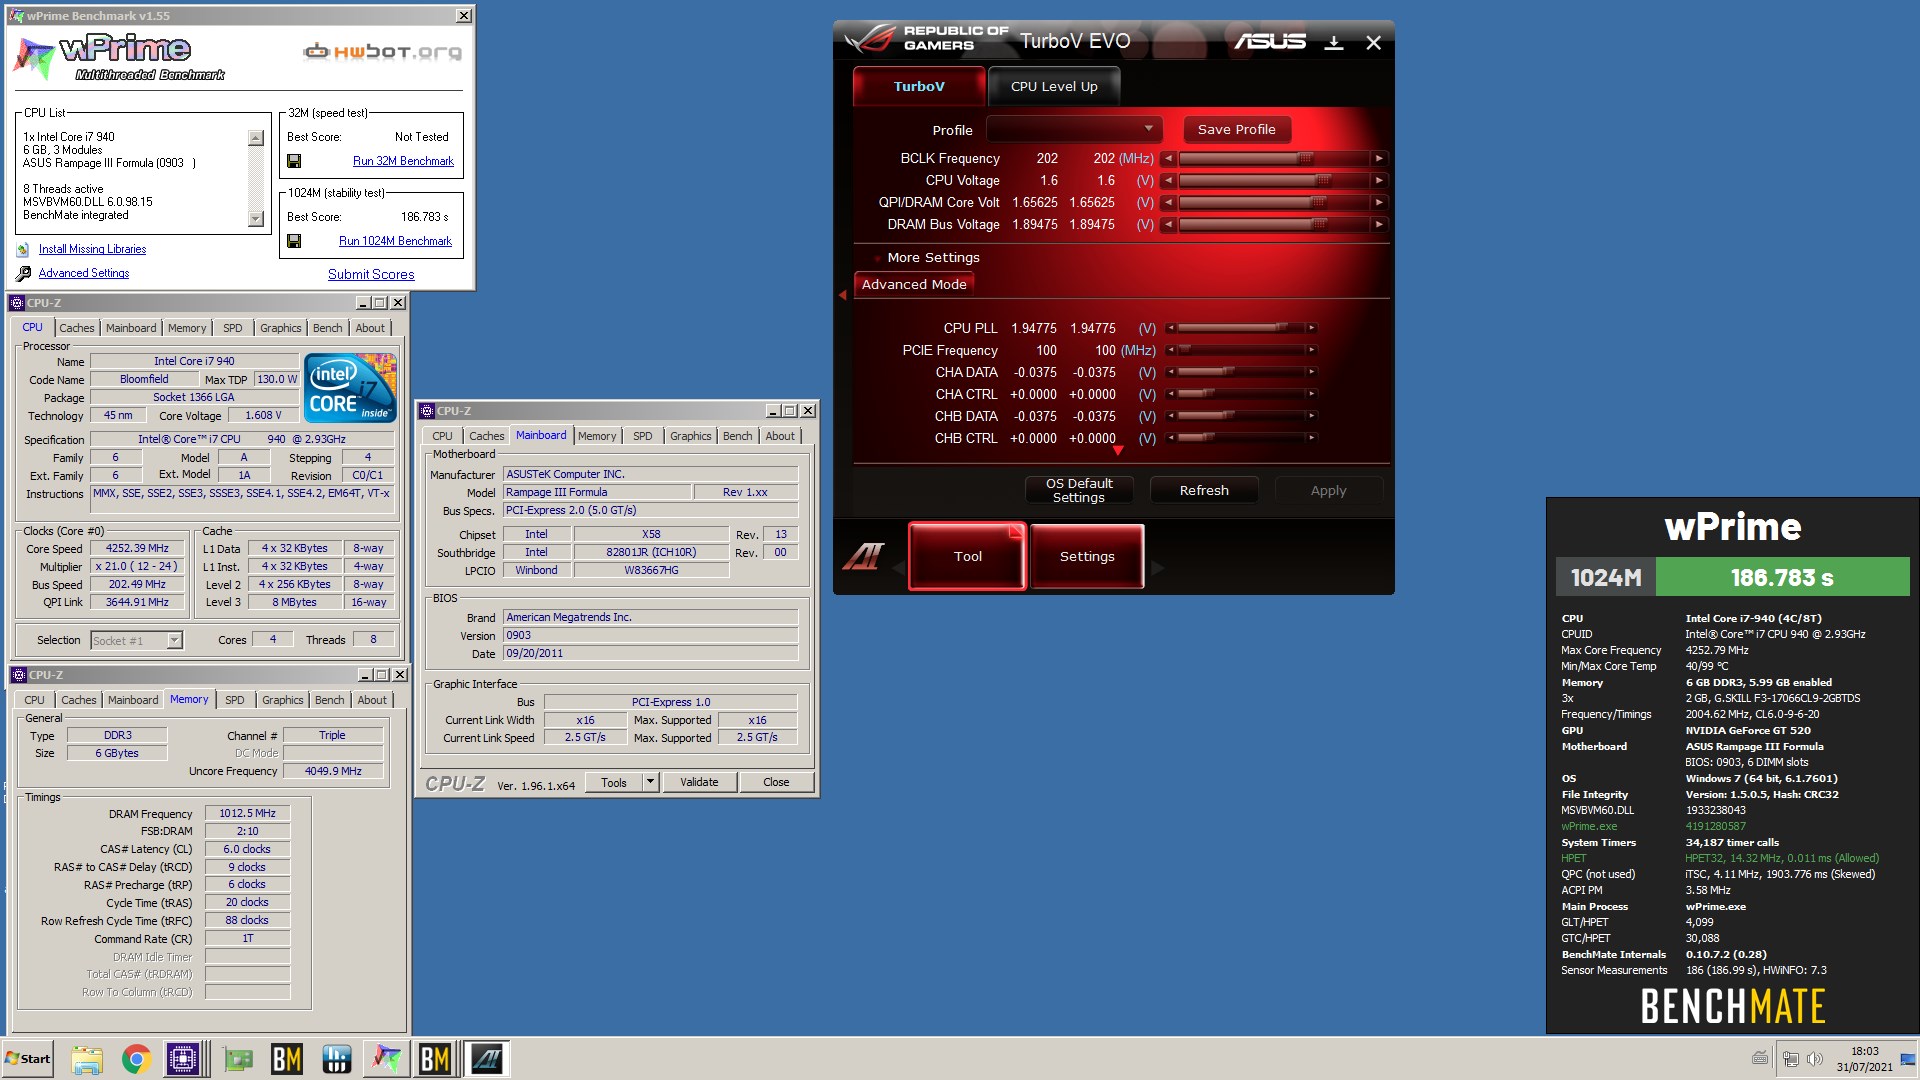The width and height of the screenshot is (1920, 1080).
Task: Open Bench tab in the top CPU-Z window
Action: 327,328
